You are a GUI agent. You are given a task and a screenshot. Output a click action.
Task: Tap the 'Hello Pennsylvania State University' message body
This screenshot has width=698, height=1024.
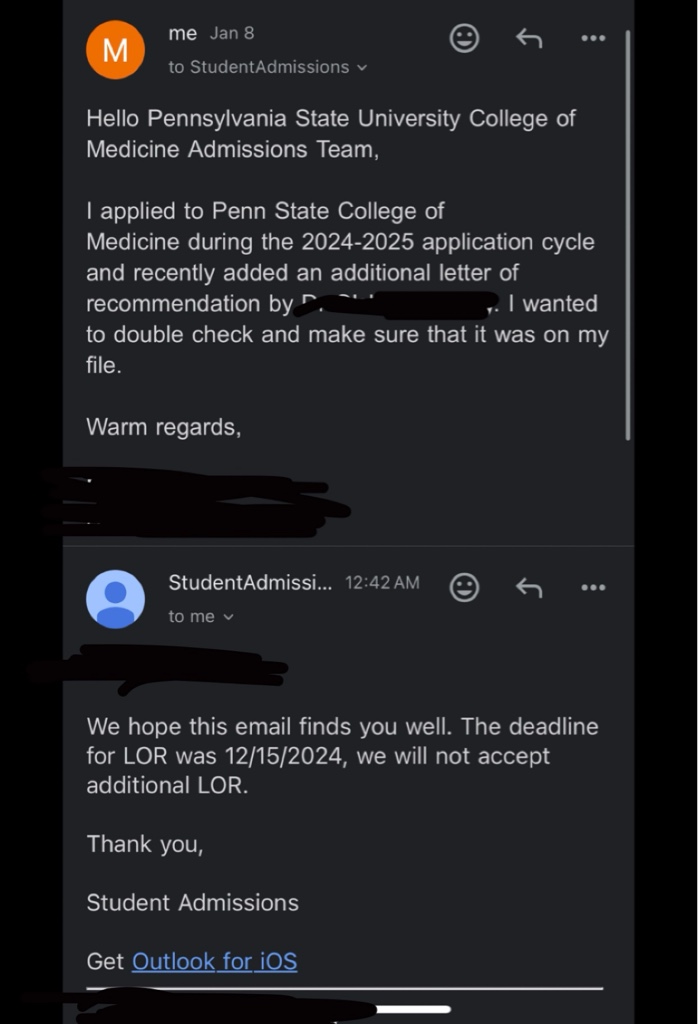pyautogui.click(x=331, y=134)
